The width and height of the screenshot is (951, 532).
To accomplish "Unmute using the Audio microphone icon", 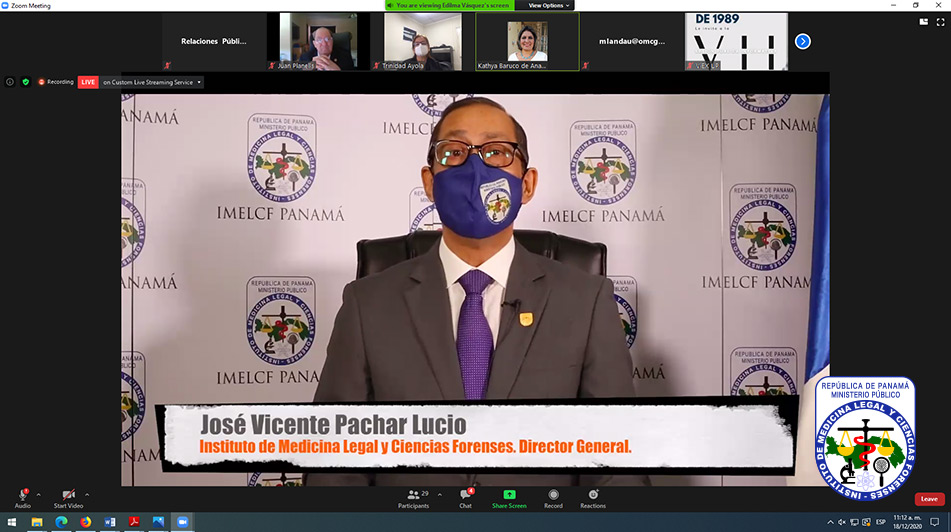I will tap(23, 495).
